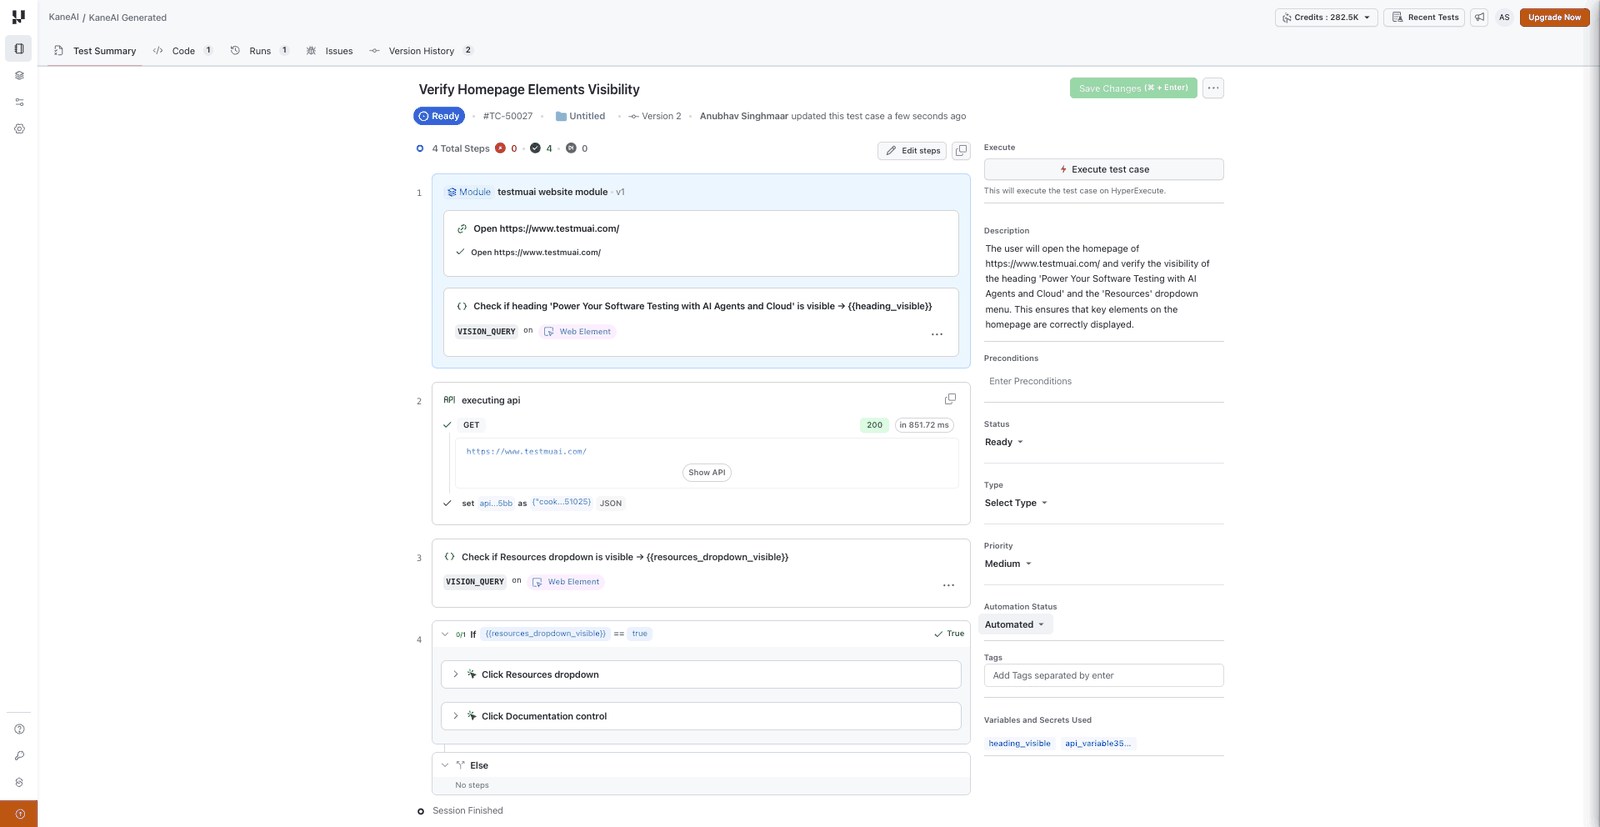
Task: Go to the KaneAI Generated breadcrumb
Action: click(x=128, y=17)
